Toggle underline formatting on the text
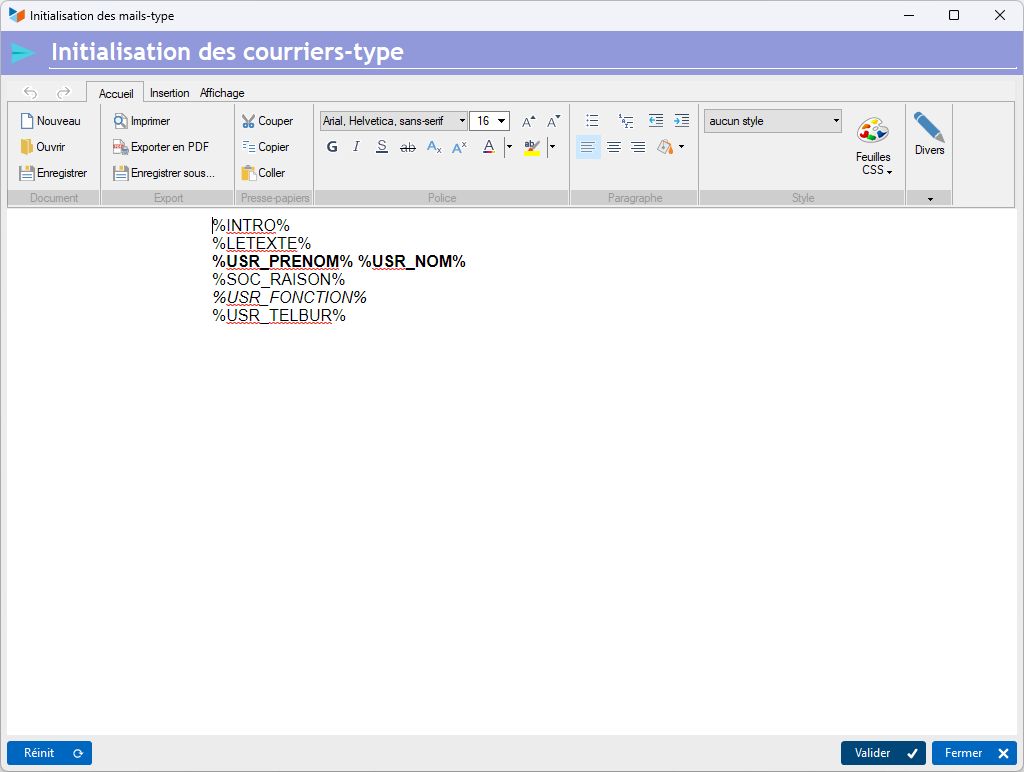1024x772 pixels. pyautogui.click(x=382, y=147)
